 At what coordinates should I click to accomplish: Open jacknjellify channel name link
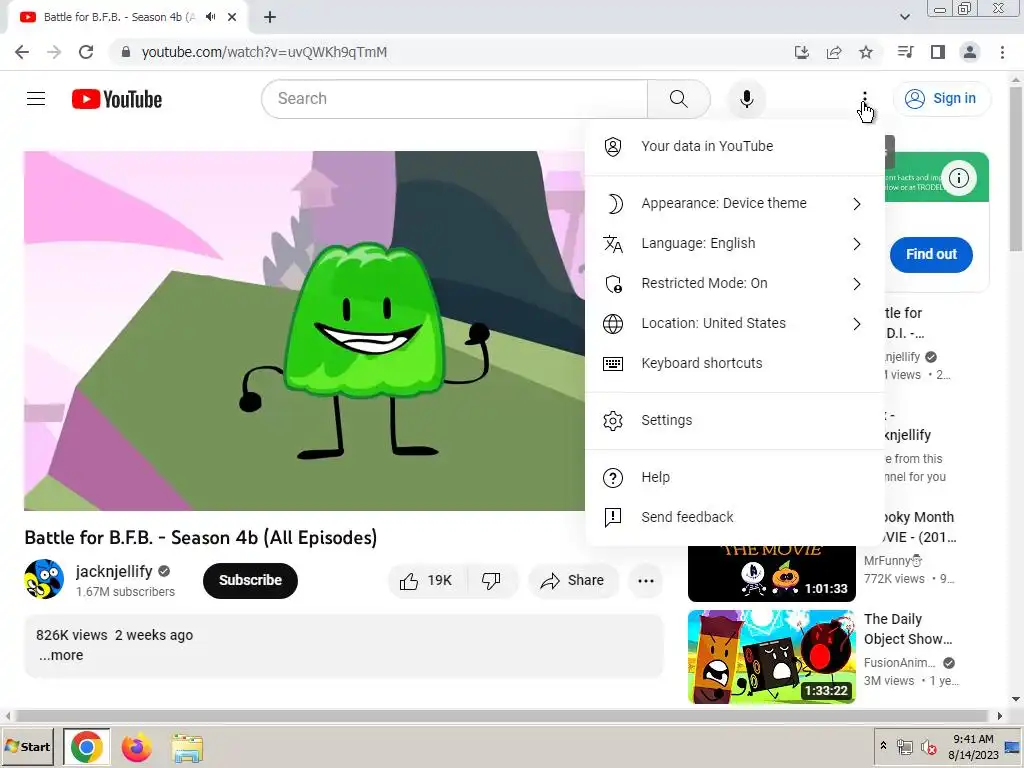(114, 571)
